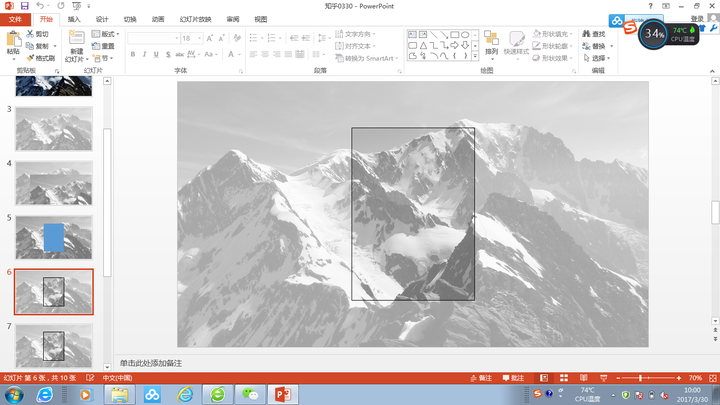Toggle Bold formatting
This screenshot has width=720, height=405.
click(133, 54)
